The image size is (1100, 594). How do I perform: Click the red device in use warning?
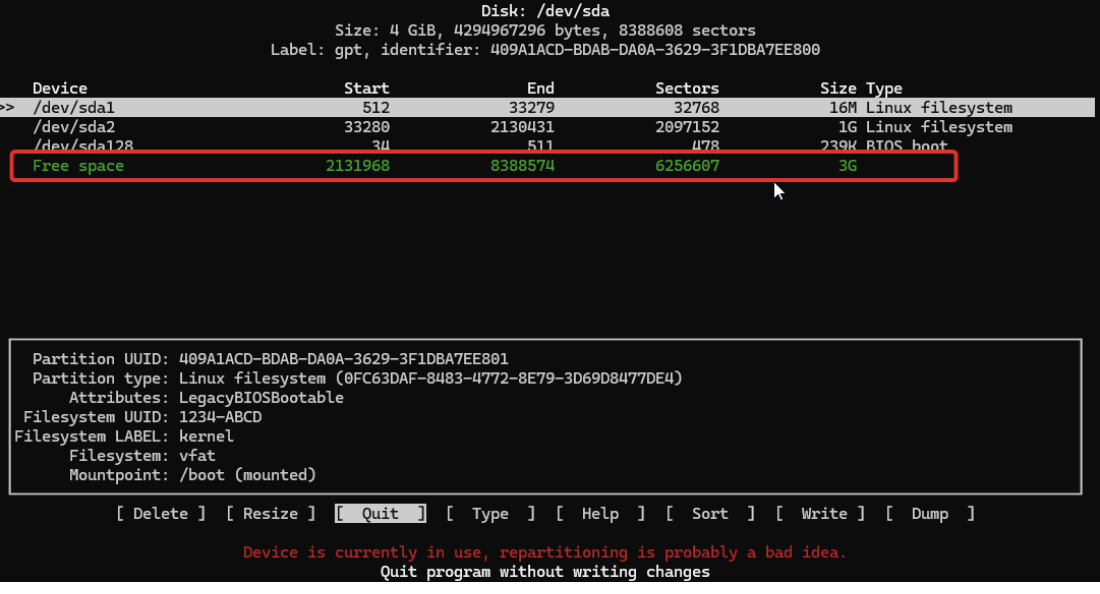[x=545, y=552]
